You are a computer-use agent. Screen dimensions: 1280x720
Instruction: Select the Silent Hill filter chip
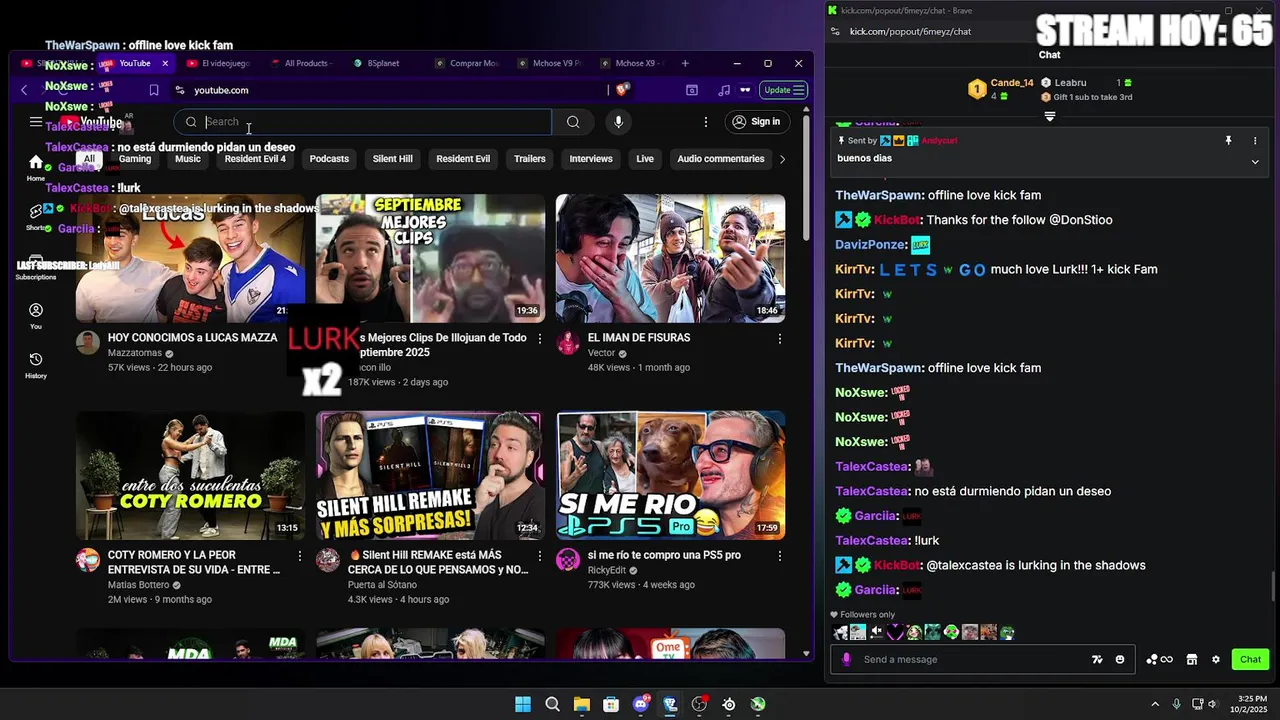(392, 159)
